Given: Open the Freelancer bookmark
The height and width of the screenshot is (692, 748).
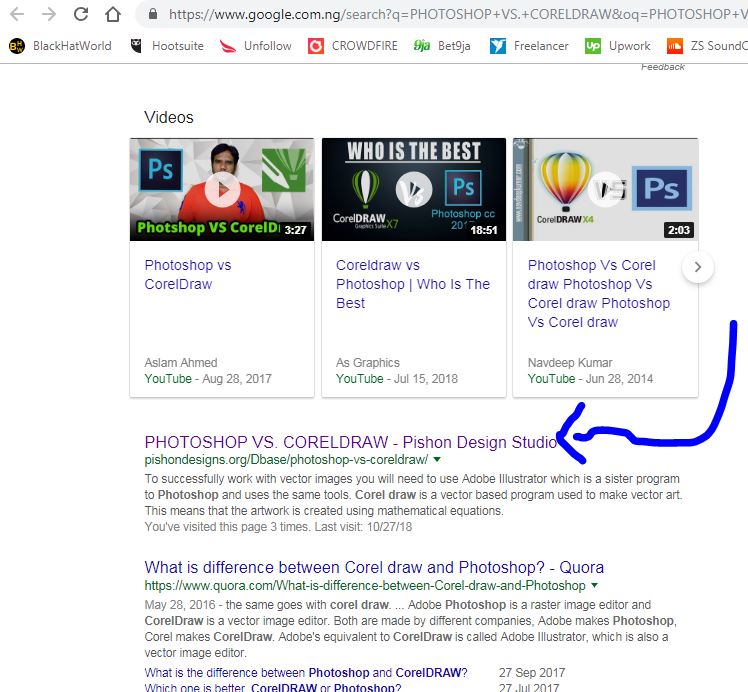Looking at the screenshot, I should coord(529,46).
